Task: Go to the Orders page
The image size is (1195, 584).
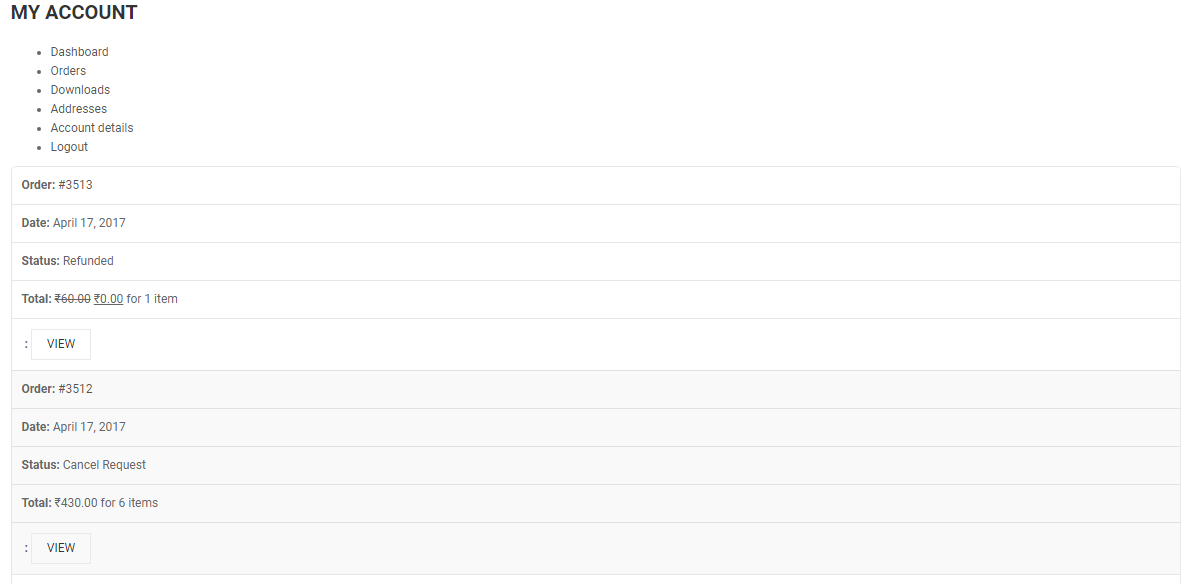Action: (x=68, y=71)
